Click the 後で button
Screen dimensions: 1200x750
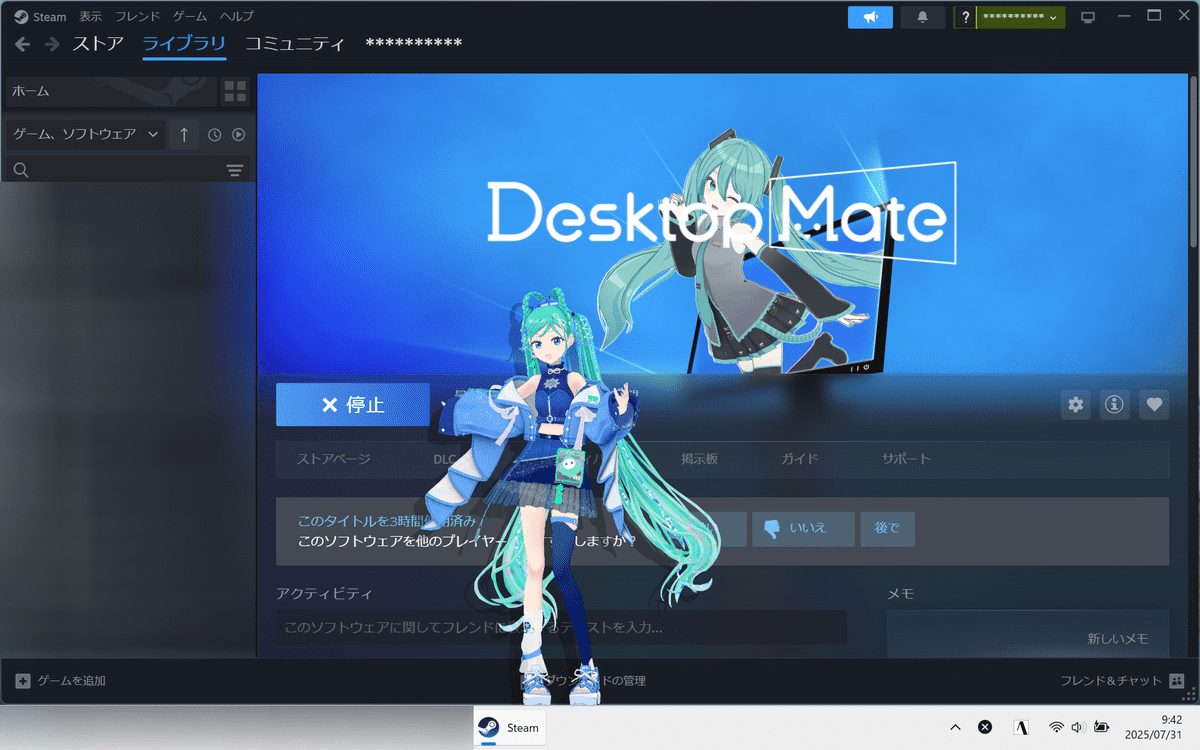click(x=887, y=529)
